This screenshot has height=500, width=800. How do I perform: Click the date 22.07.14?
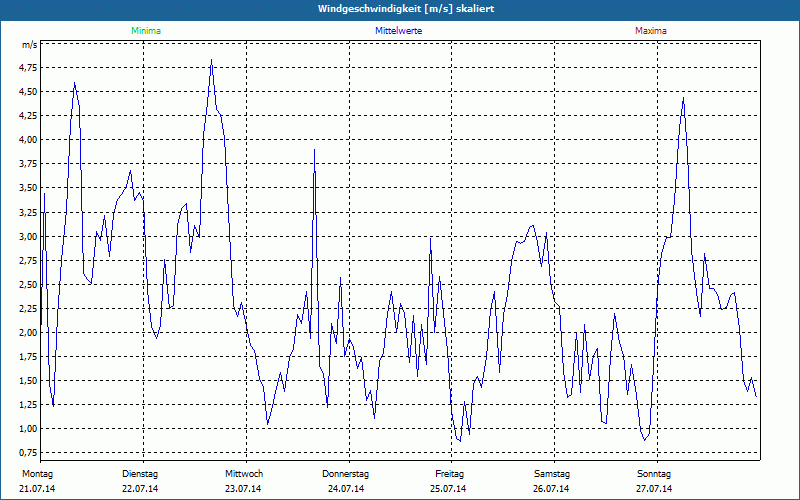(x=140, y=489)
